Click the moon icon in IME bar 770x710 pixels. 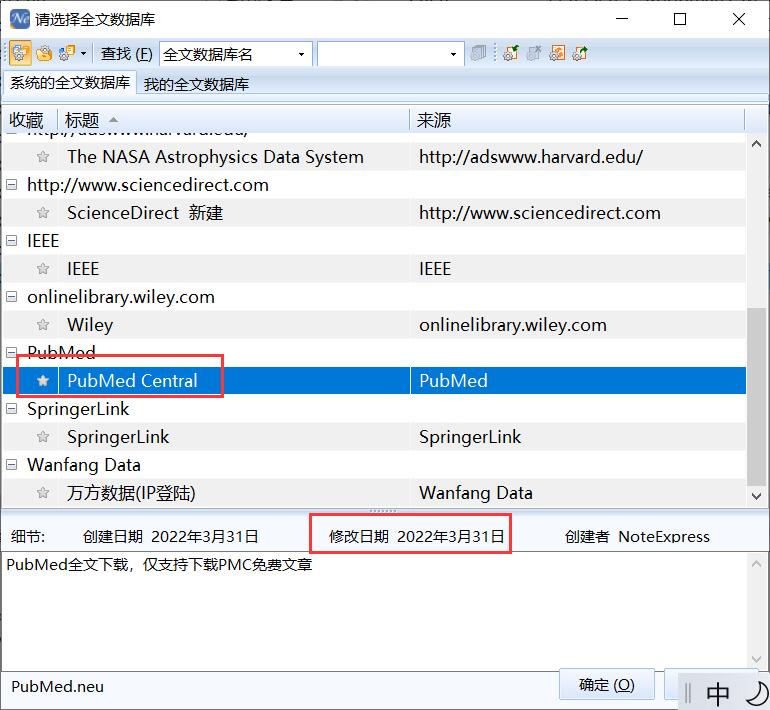[756, 693]
